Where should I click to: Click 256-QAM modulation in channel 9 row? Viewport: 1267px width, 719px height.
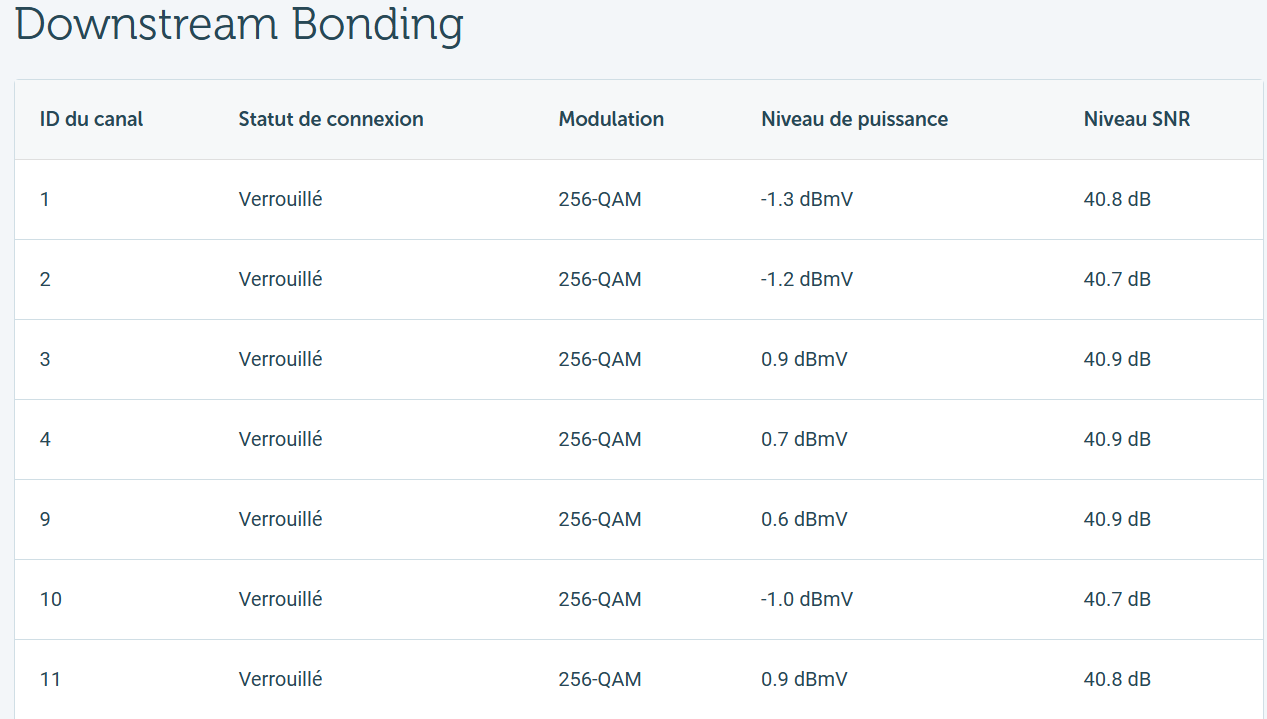600,519
